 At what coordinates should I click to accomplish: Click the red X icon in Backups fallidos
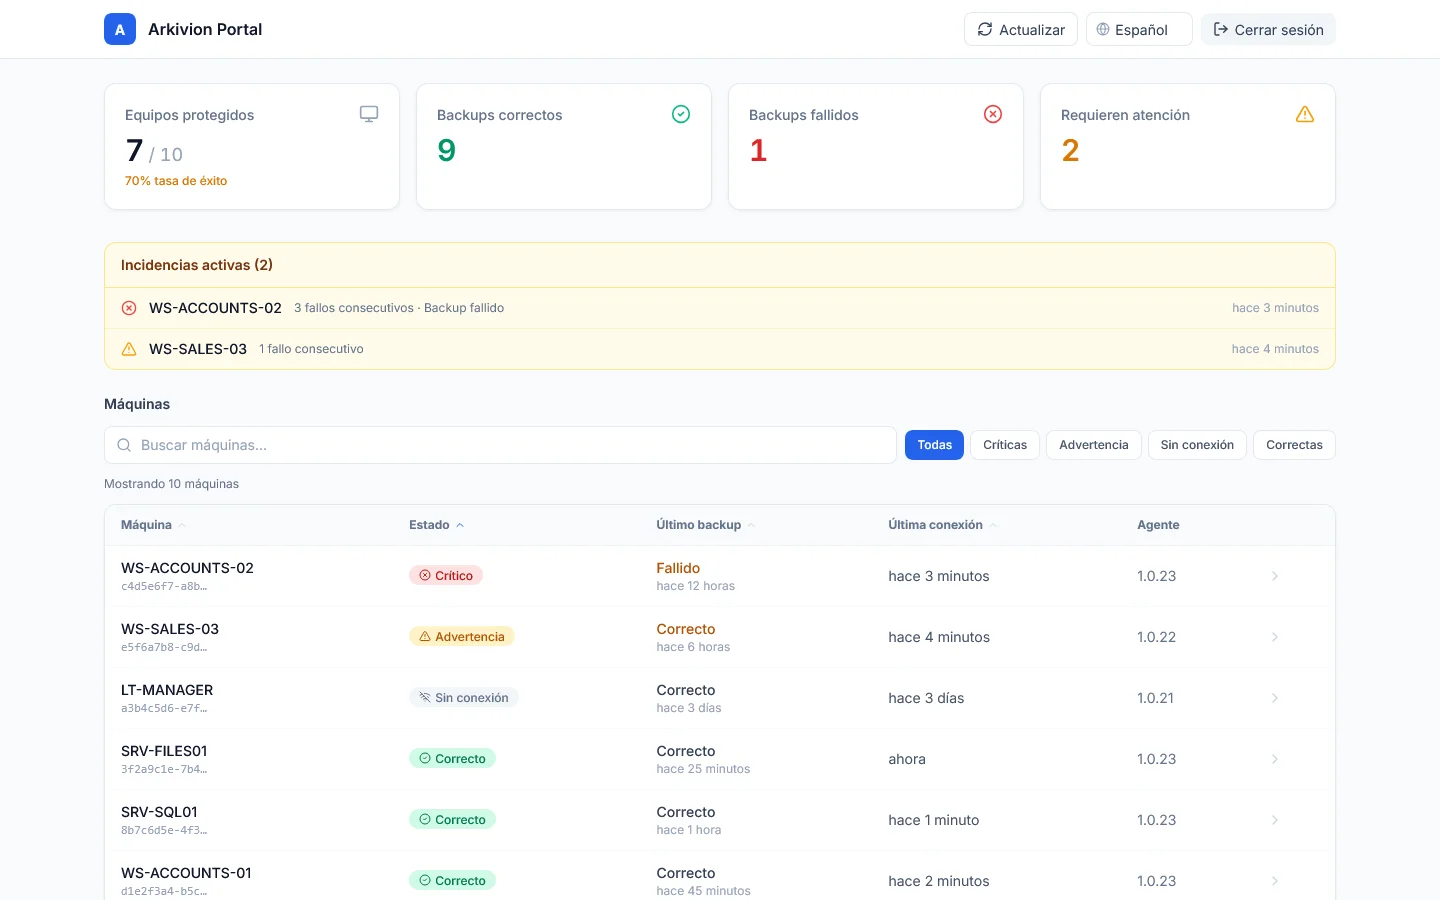pyautogui.click(x=993, y=114)
